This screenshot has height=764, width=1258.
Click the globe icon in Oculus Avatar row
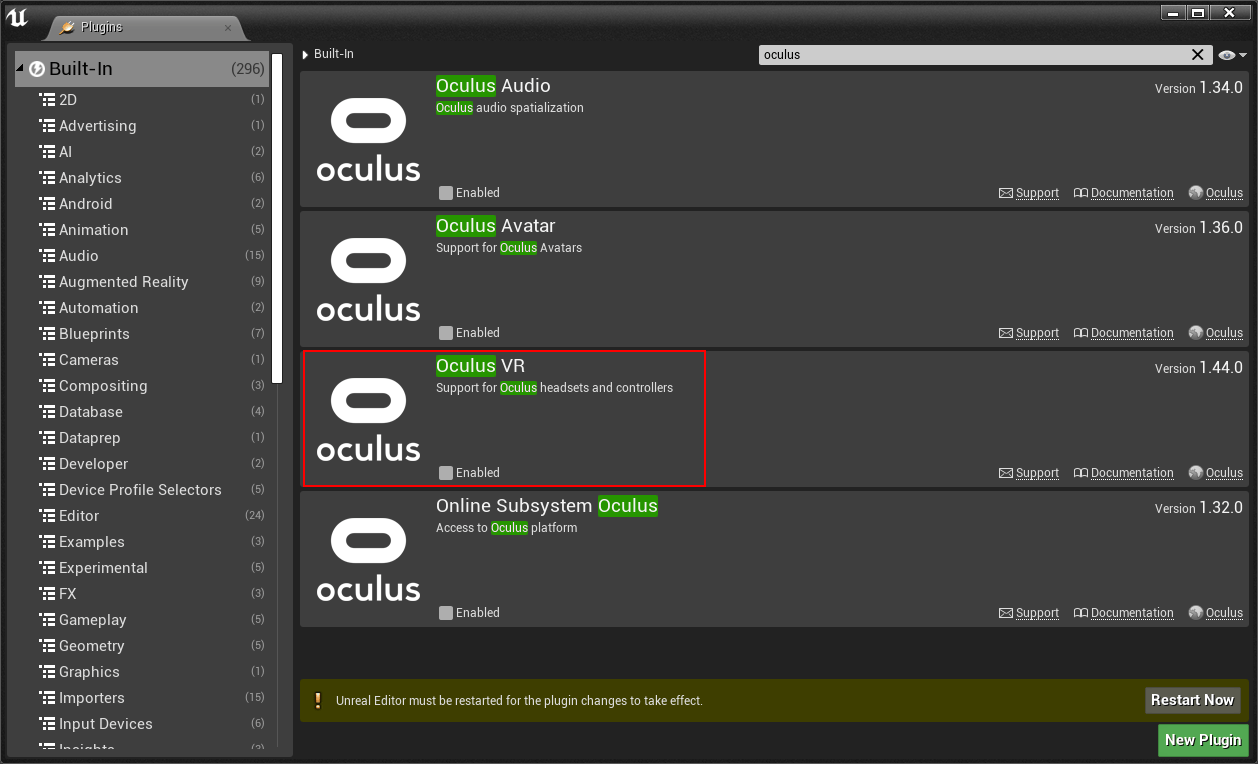pos(1196,333)
